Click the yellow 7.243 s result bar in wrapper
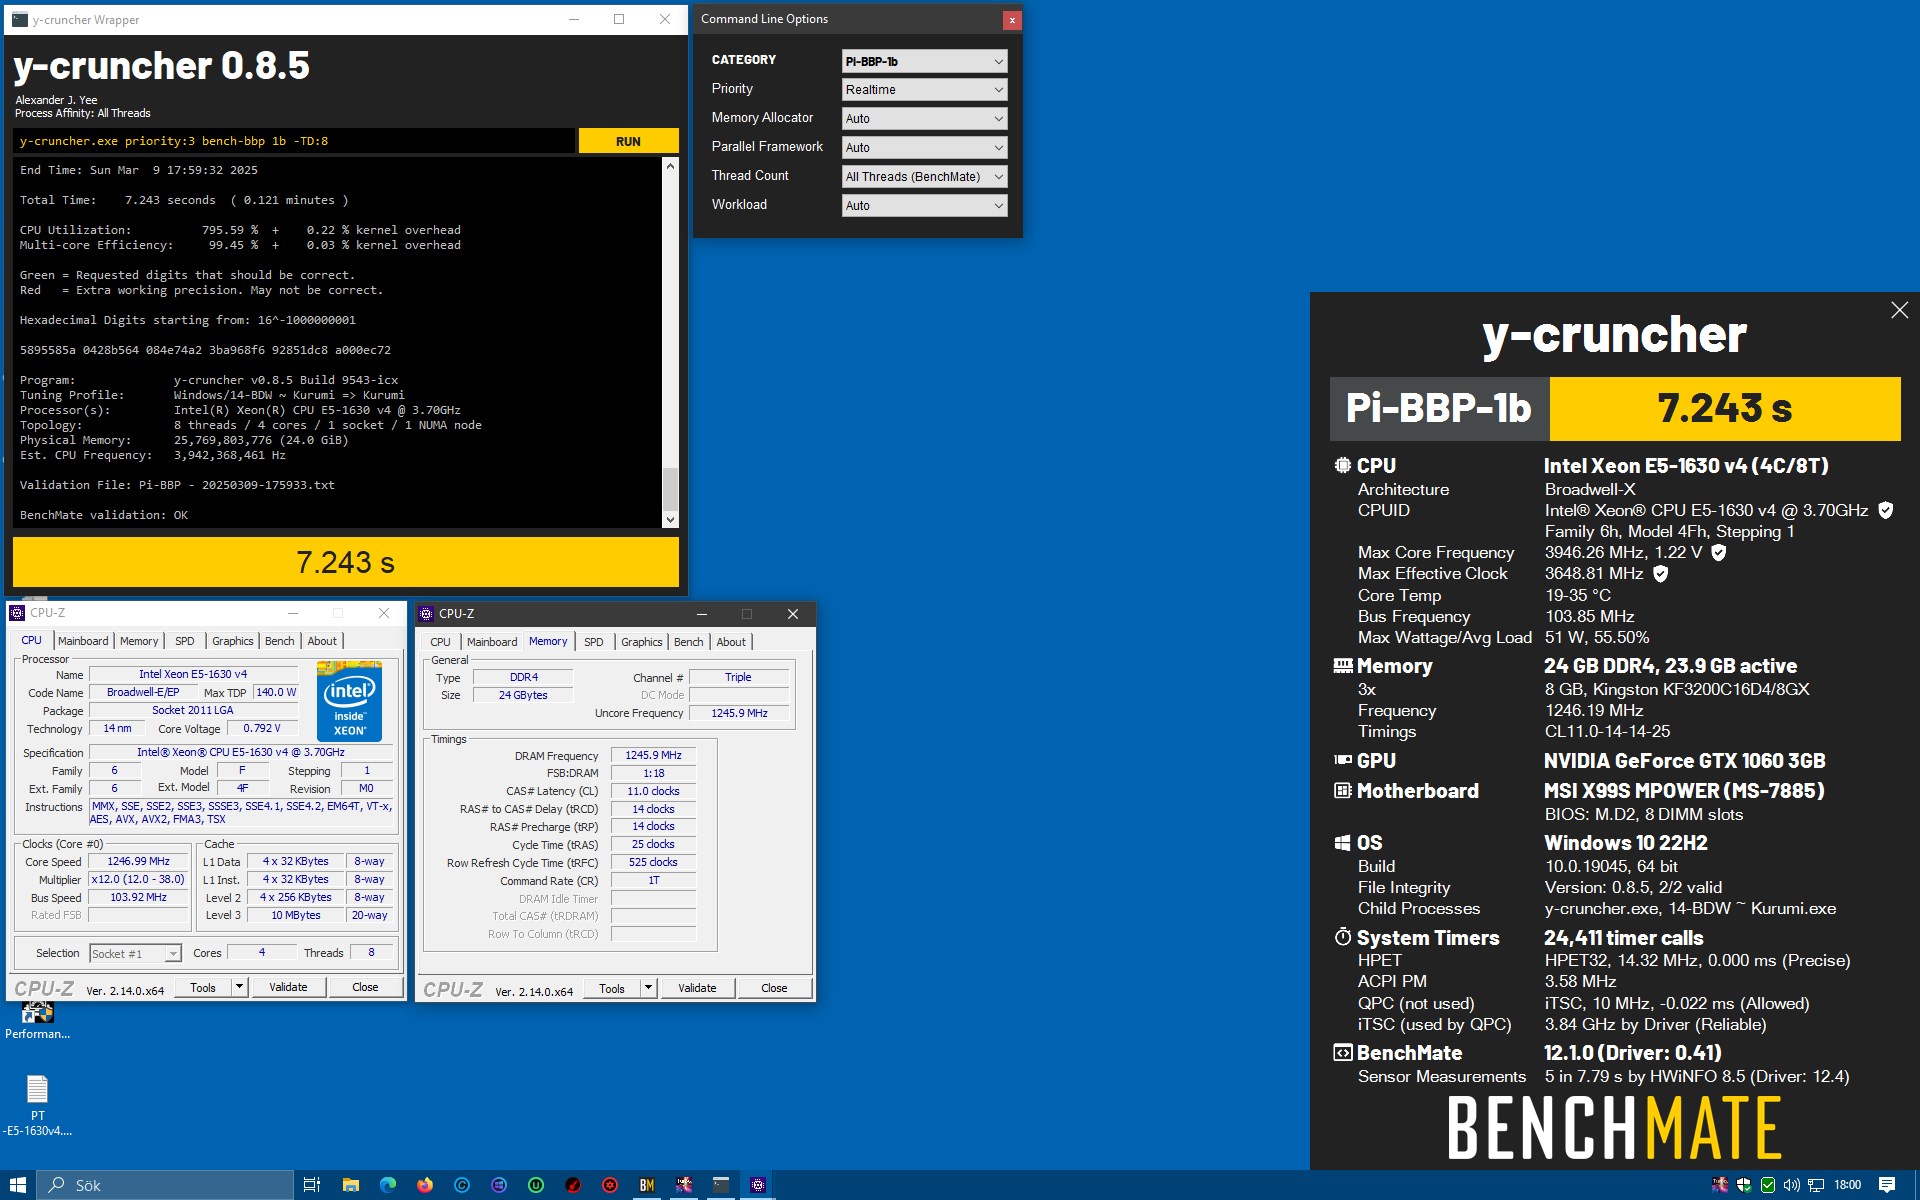This screenshot has width=1920, height=1200. click(346, 562)
